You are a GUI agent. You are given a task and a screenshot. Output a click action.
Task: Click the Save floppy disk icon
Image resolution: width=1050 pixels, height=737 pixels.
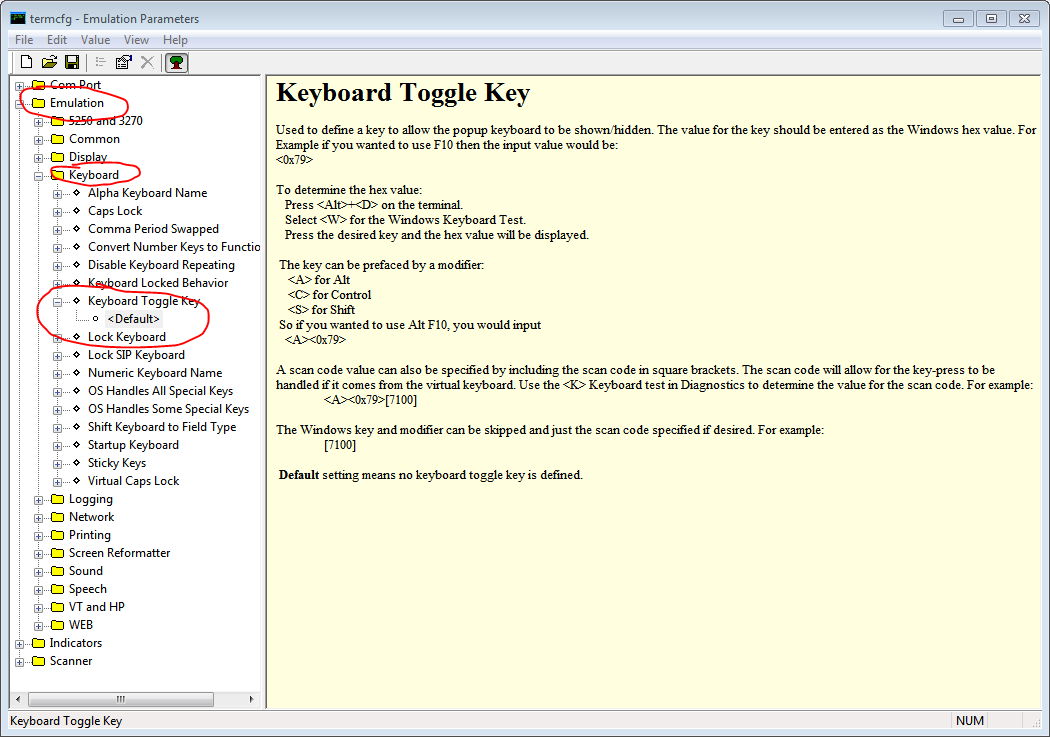point(70,62)
